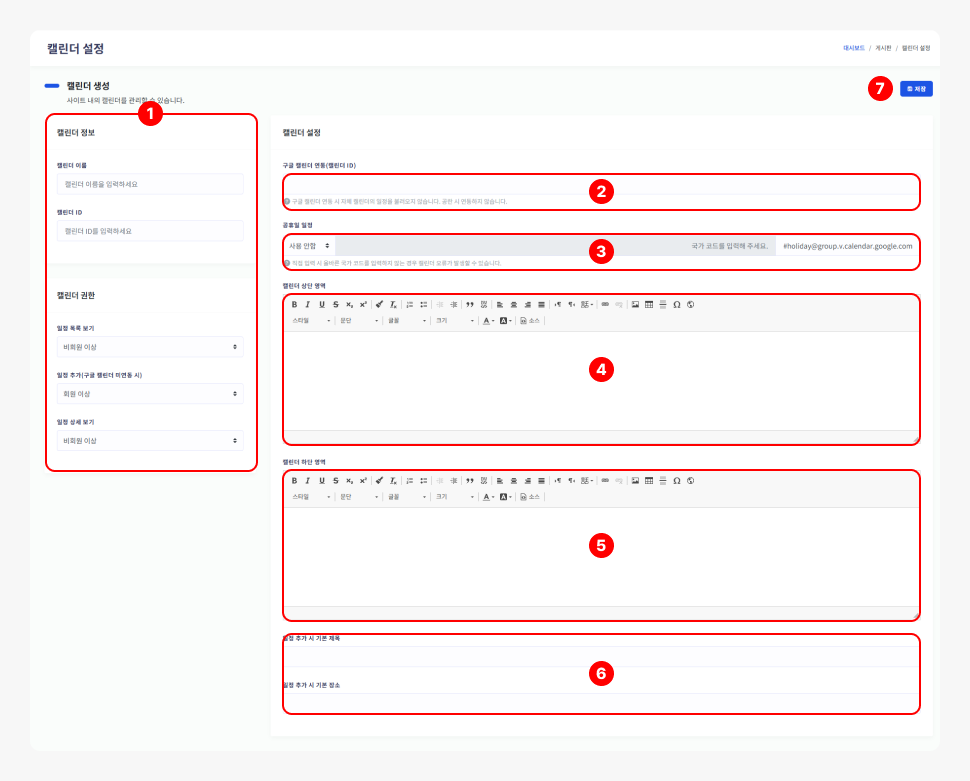This screenshot has height=781, width=970.
Task: Insert numbered list in bottom area editor
Action: point(410,480)
